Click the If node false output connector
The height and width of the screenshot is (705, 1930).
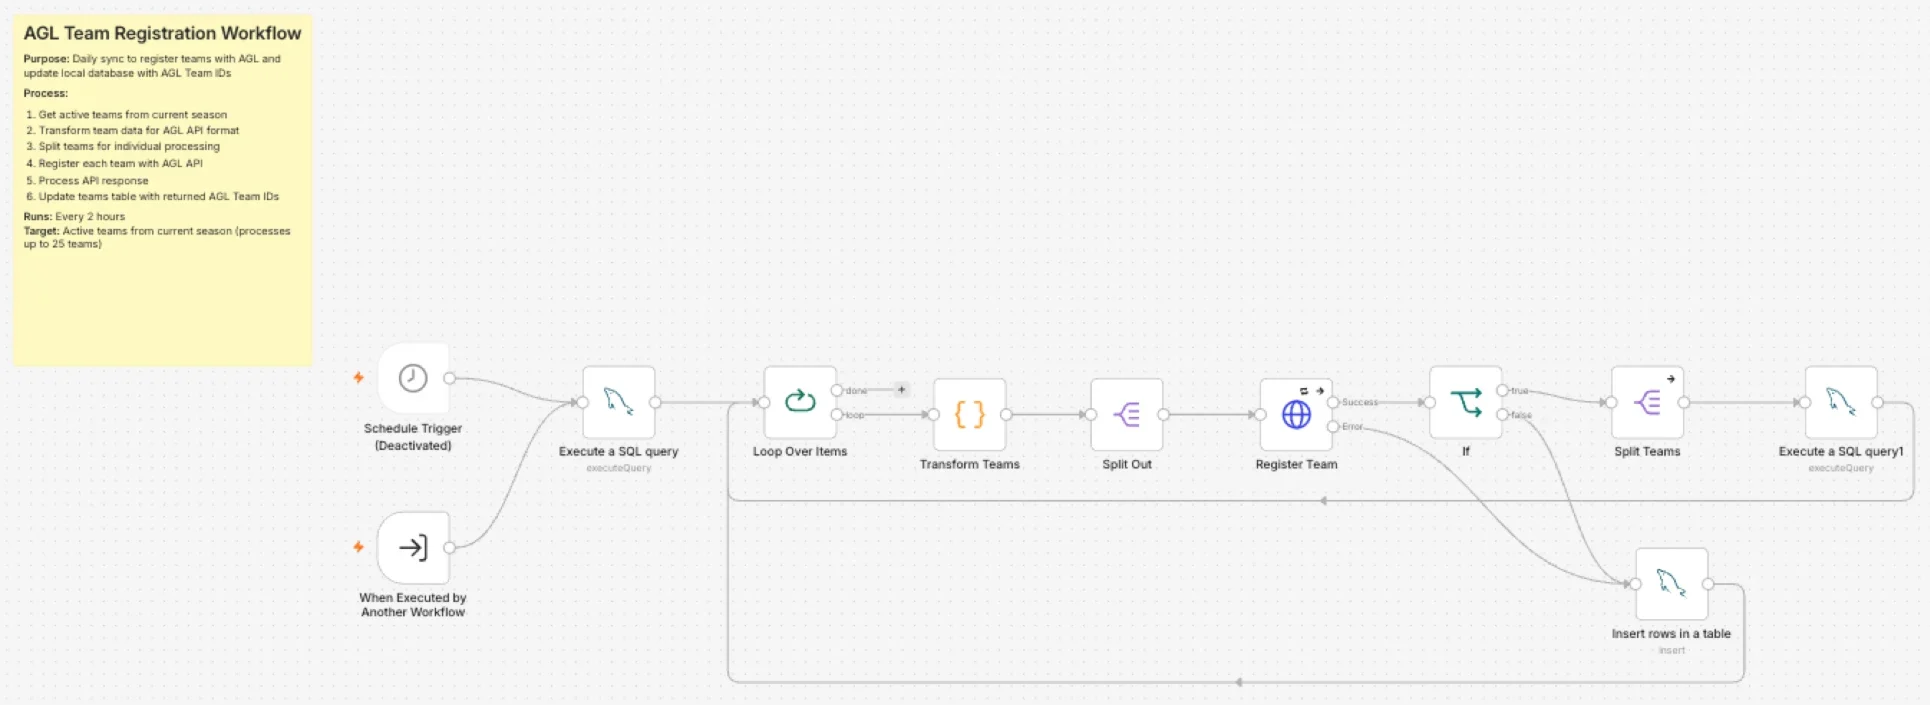tap(1502, 414)
